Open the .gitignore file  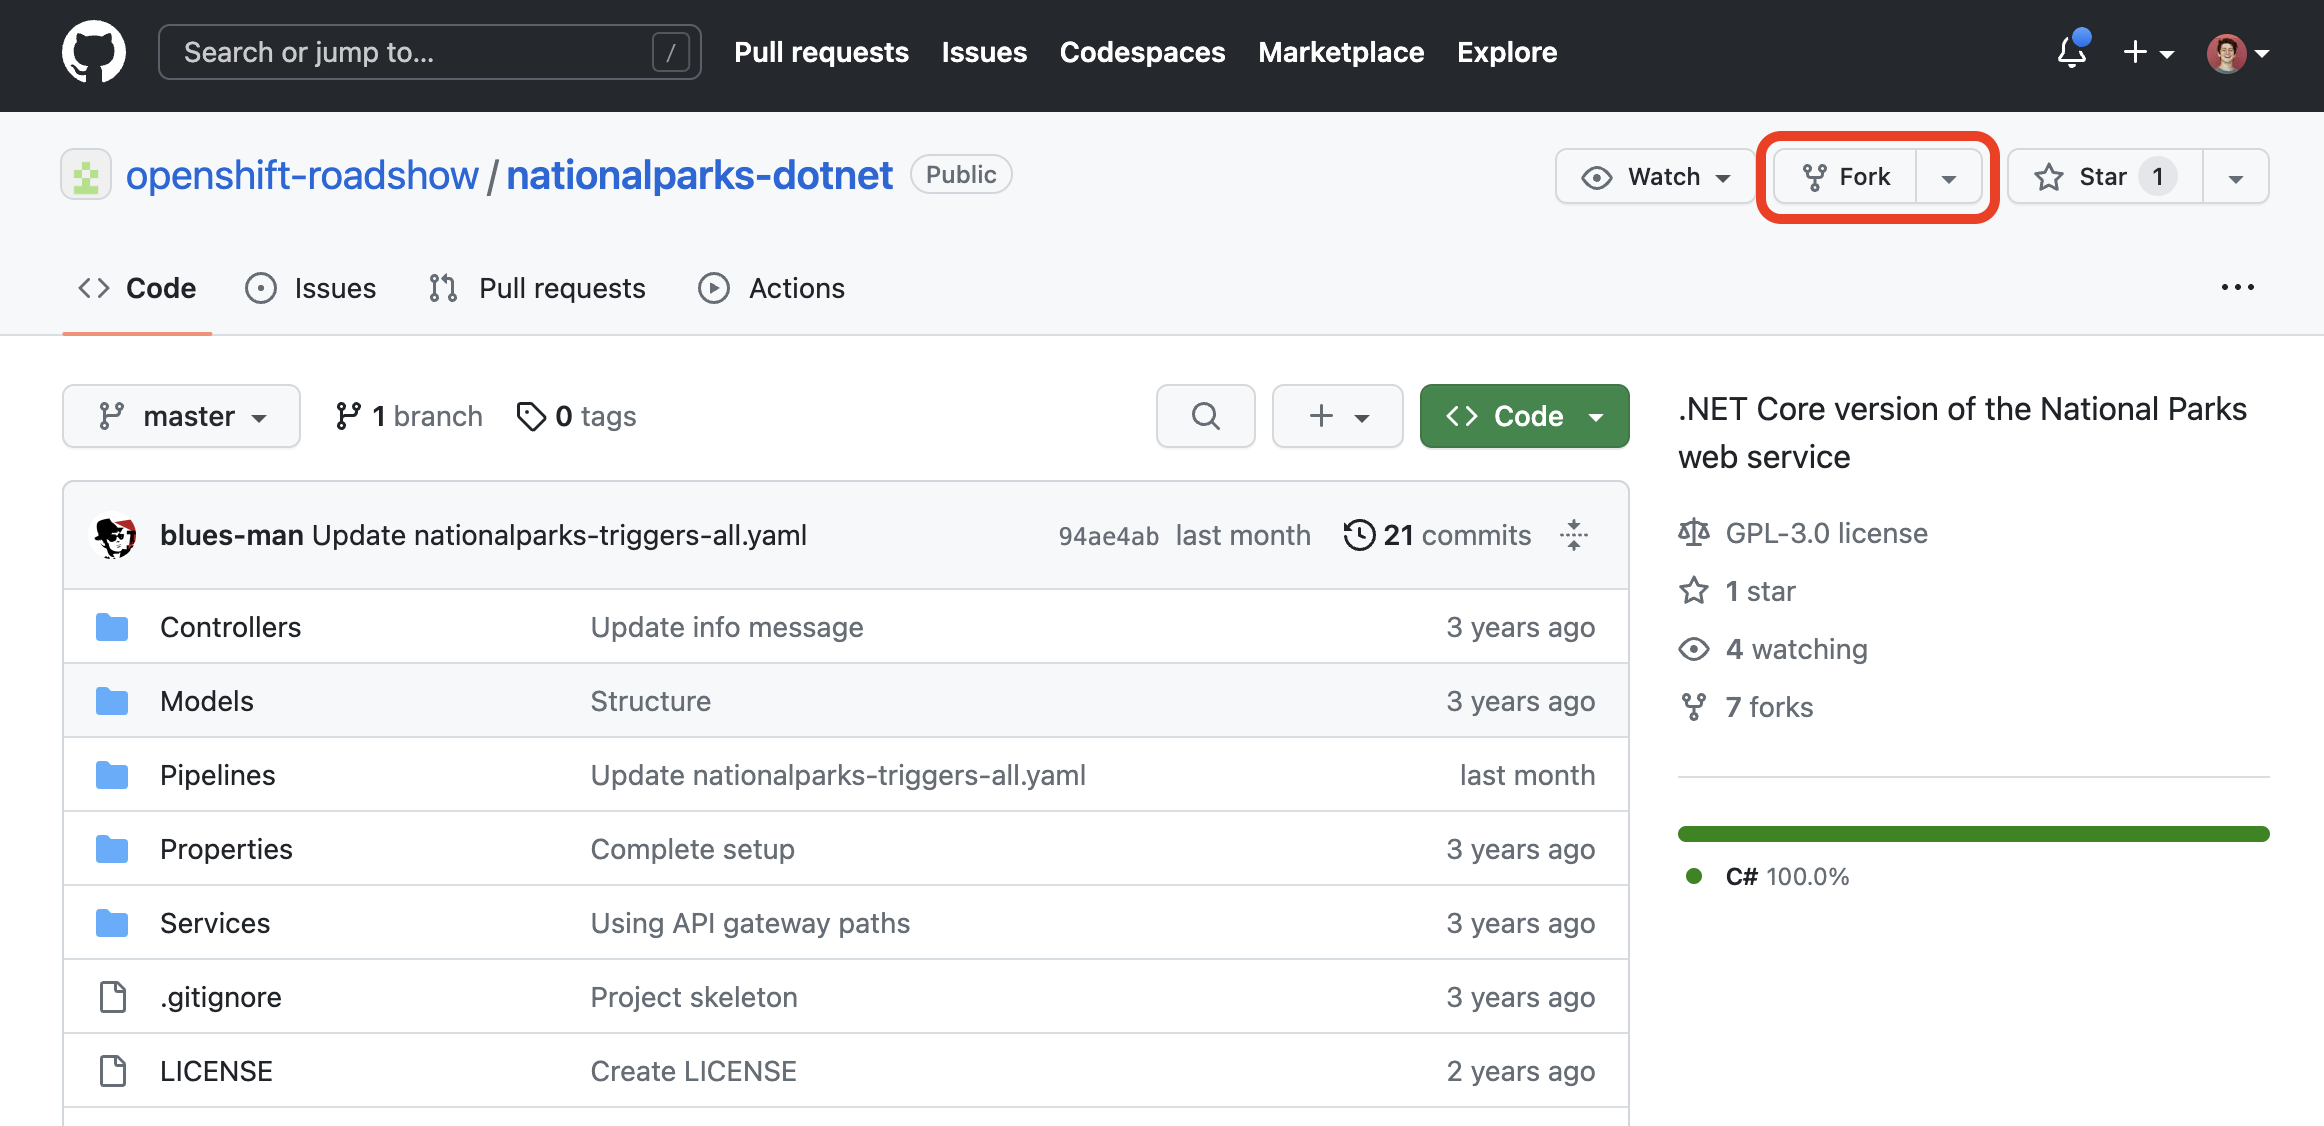point(221,997)
